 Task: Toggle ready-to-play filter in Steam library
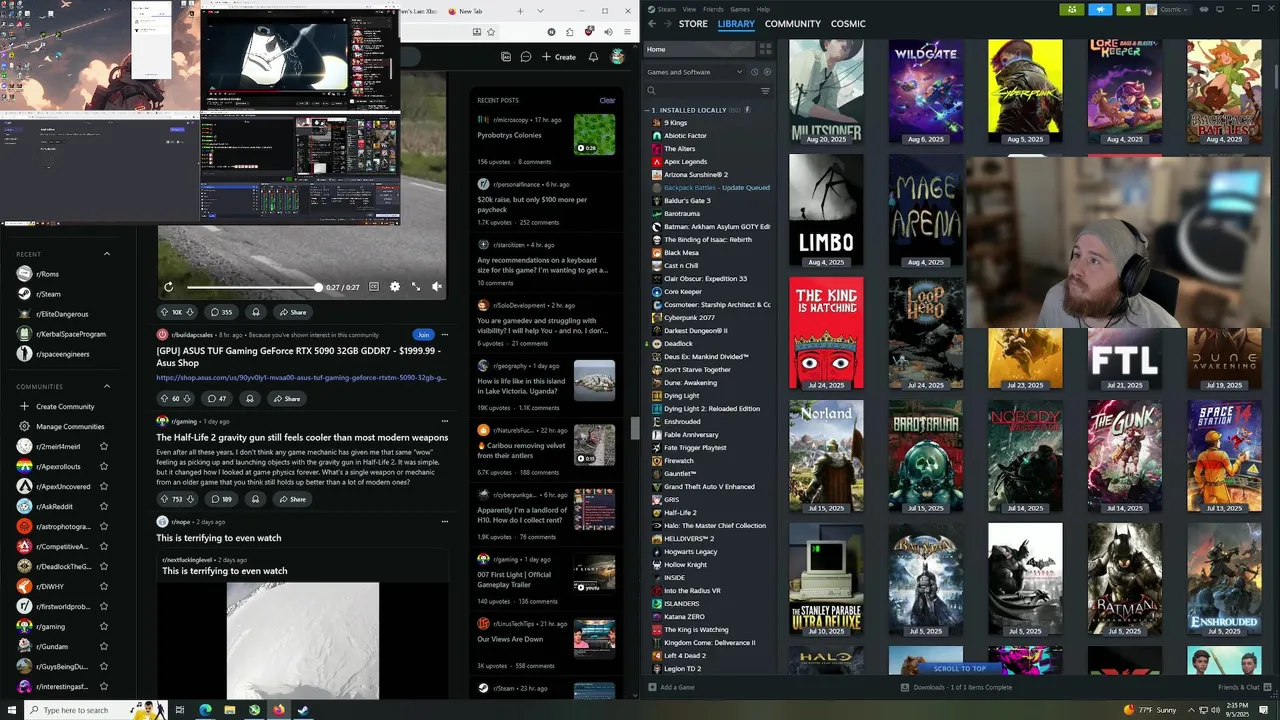pos(767,72)
